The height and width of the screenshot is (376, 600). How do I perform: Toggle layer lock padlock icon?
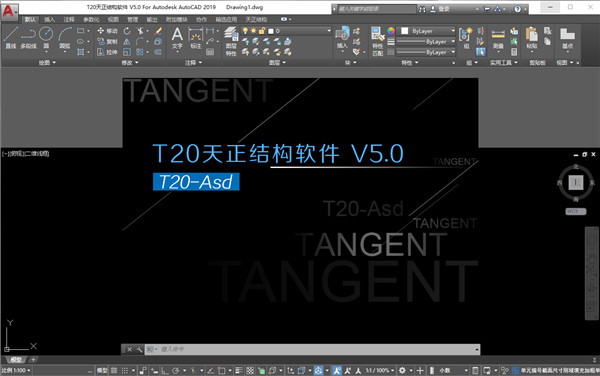[262, 31]
